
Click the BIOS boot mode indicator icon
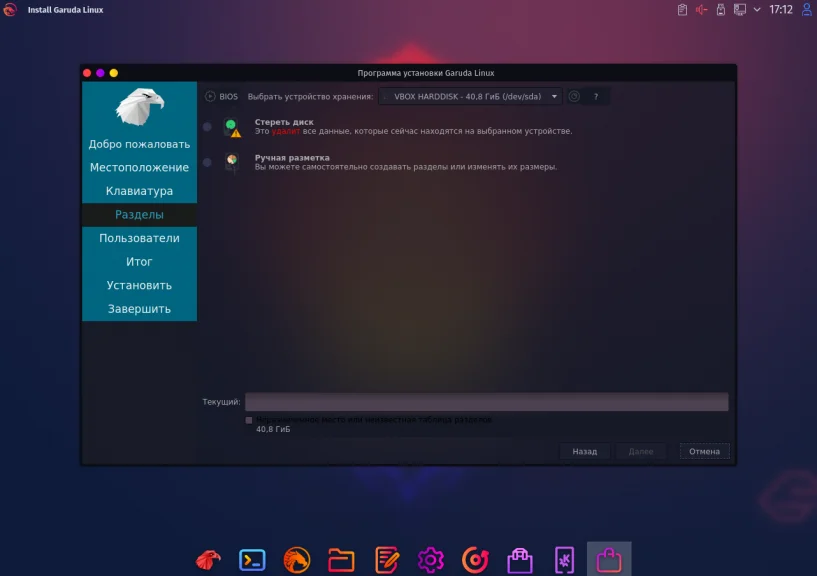pos(211,96)
